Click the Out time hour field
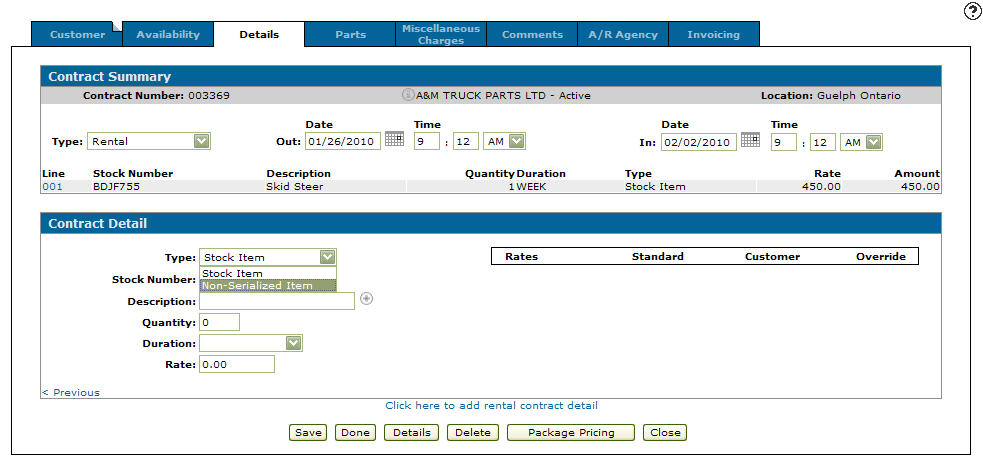 click(427, 142)
